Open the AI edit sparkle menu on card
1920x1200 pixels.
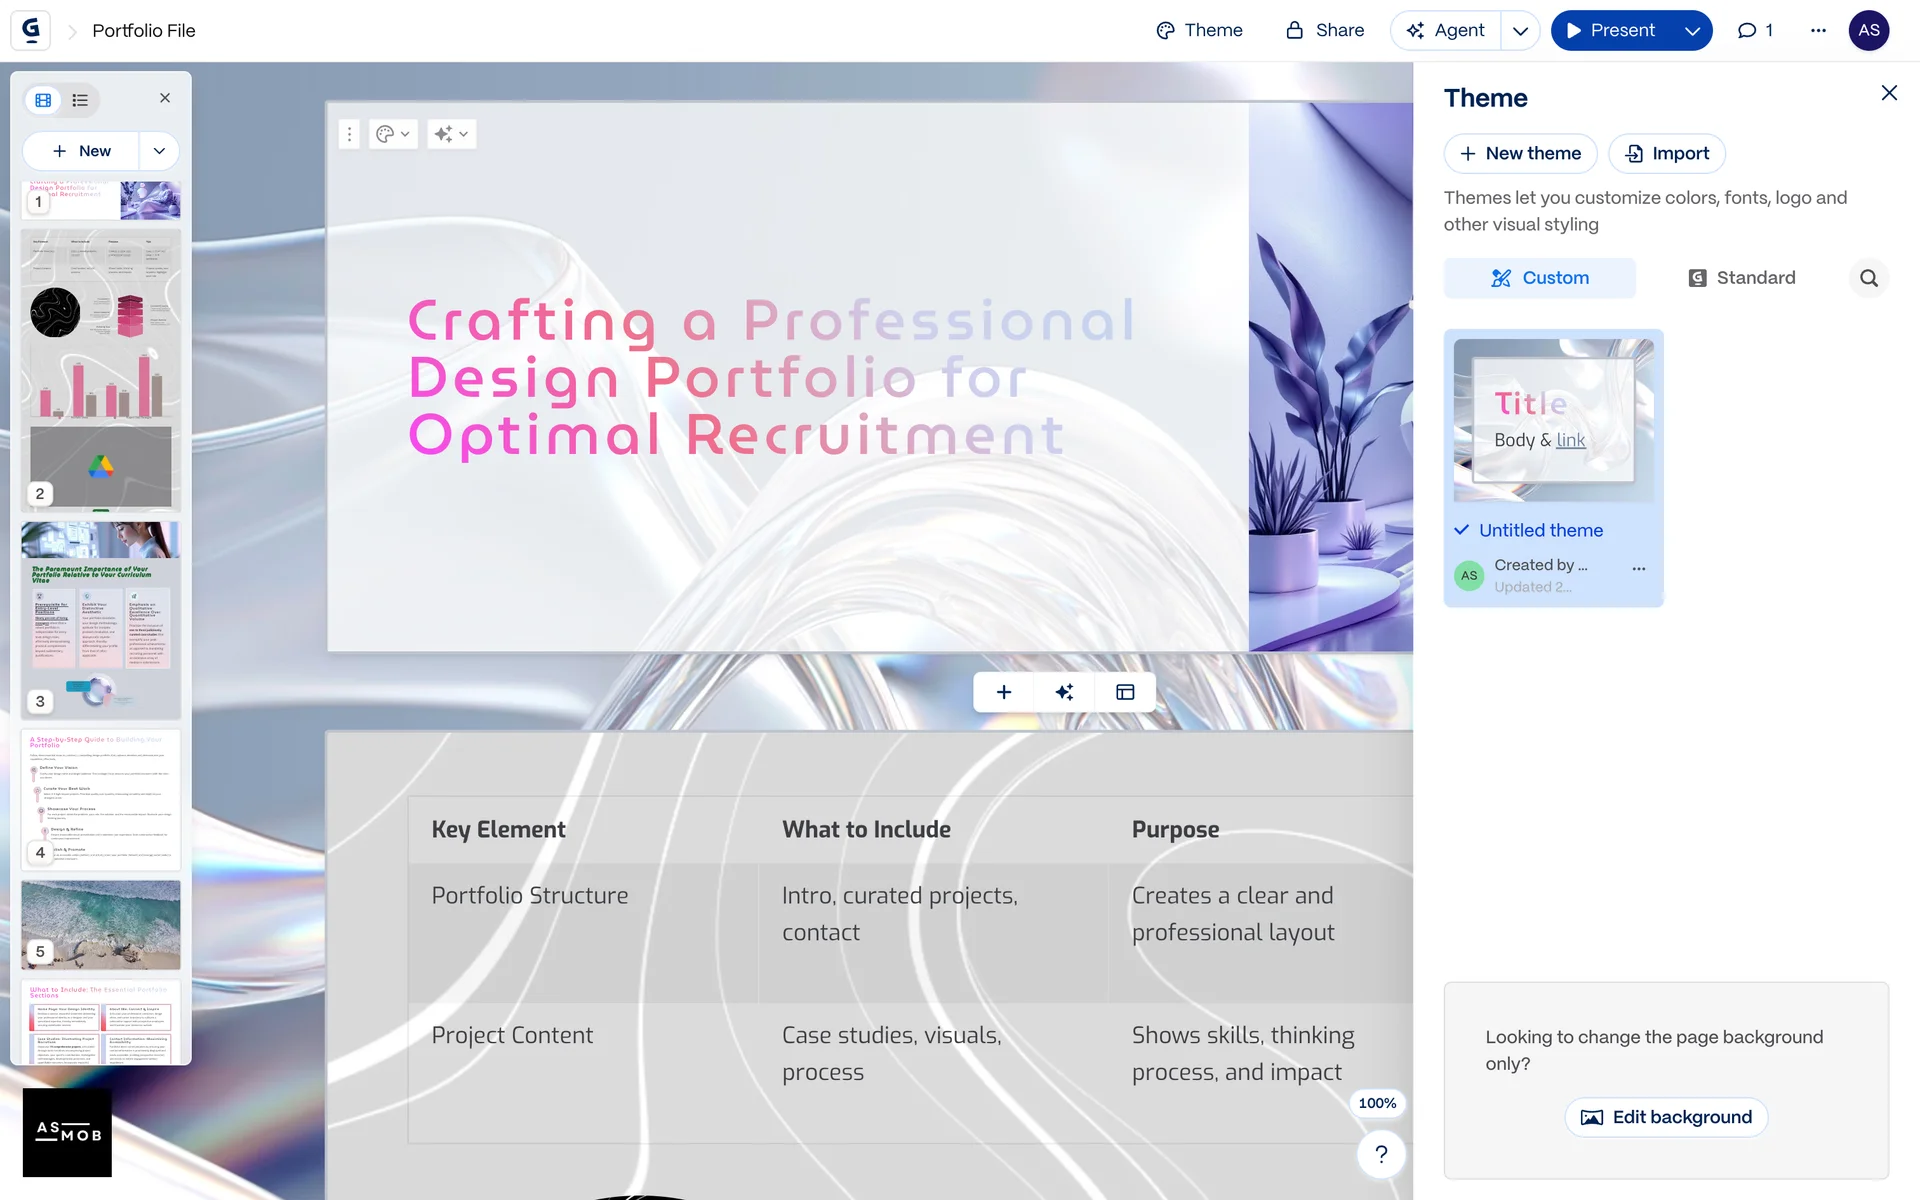pyautogui.click(x=451, y=134)
